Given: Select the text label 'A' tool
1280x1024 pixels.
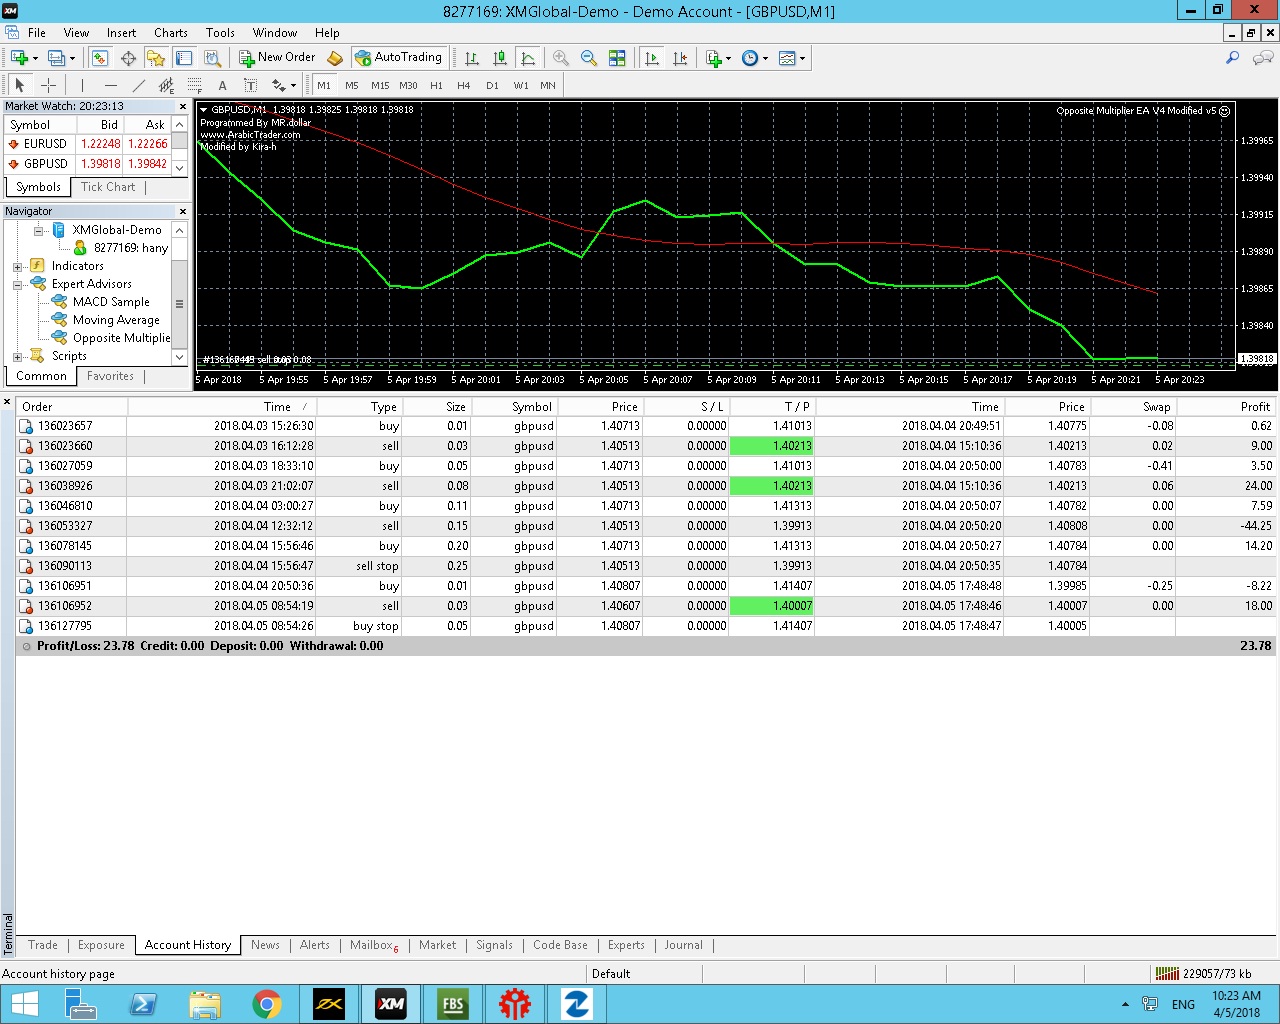Looking at the screenshot, I should (222, 85).
